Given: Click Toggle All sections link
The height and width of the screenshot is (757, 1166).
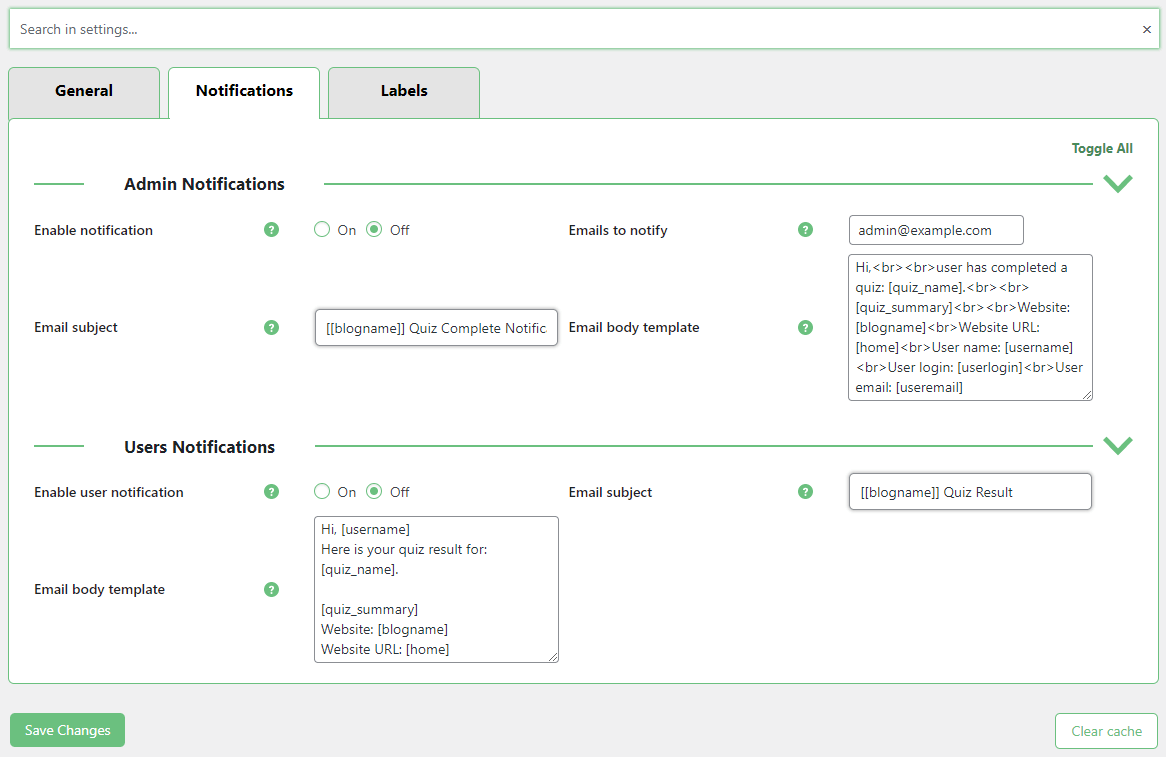Looking at the screenshot, I should tap(1102, 148).
